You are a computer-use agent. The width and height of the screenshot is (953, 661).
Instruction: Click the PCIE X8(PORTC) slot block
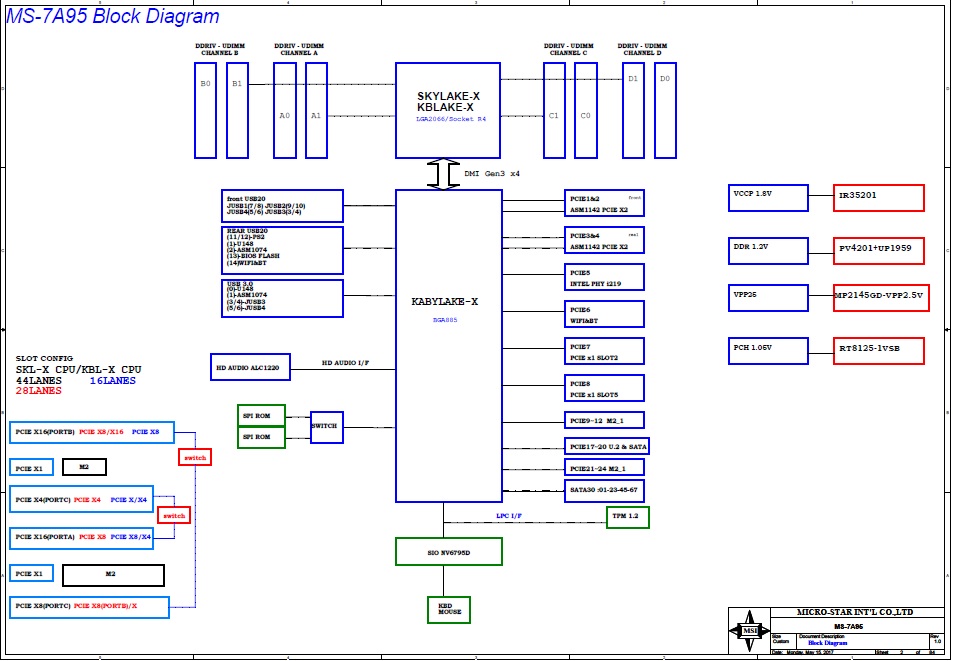coord(89,607)
